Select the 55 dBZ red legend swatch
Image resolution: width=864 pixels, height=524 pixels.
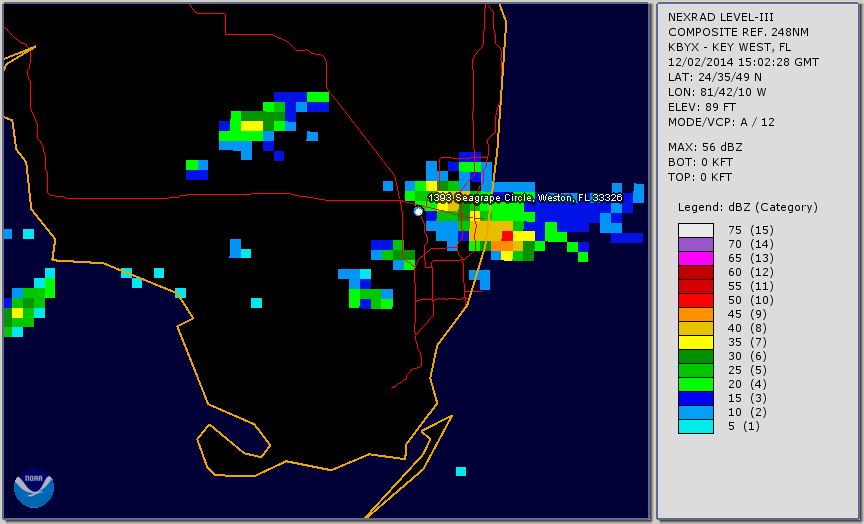point(695,286)
